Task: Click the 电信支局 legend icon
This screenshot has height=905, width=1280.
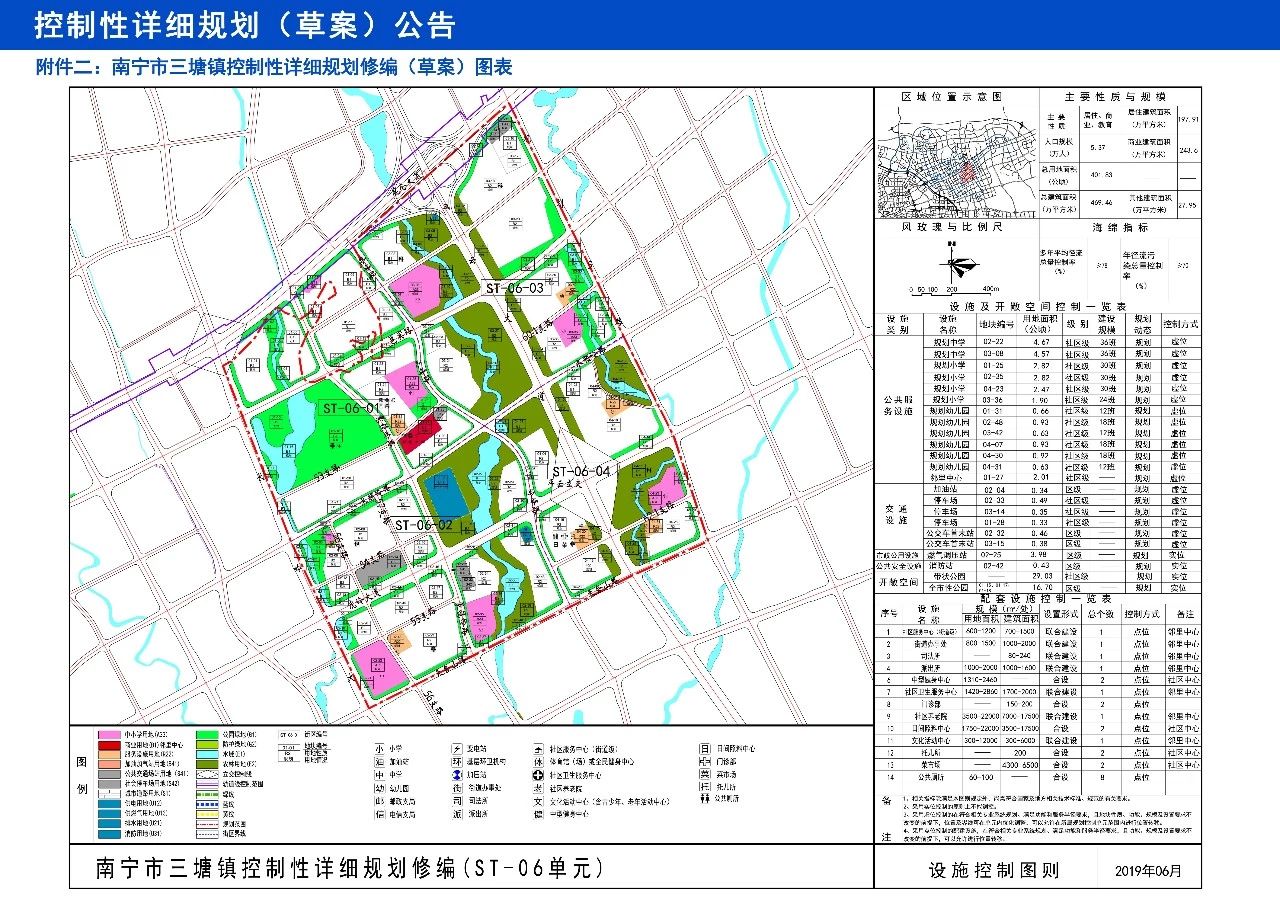Action: (379, 814)
